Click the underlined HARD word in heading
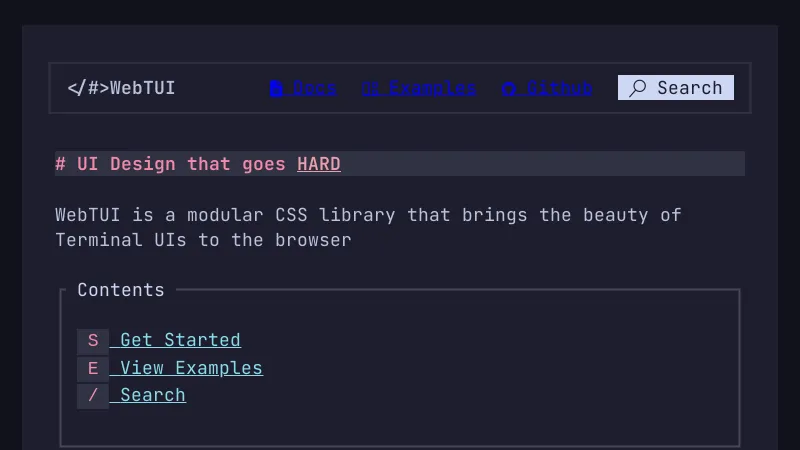Image resolution: width=800 pixels, height=450 pixels. coord(318,164)
